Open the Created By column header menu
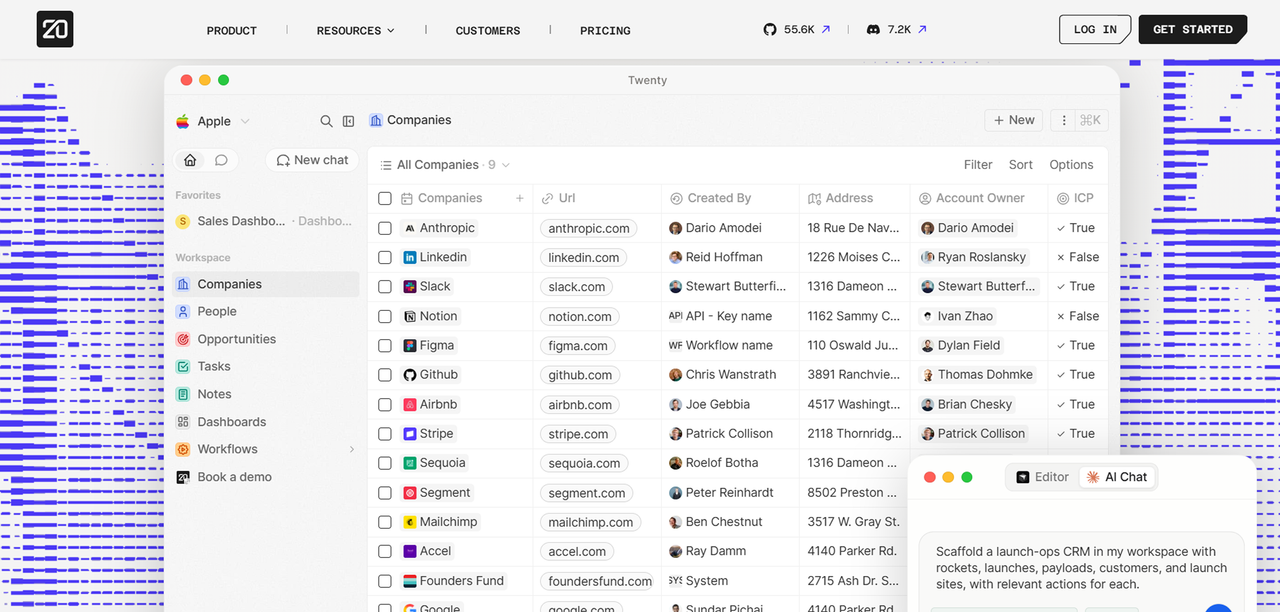This screenshot has width=1280, height=612. pos(731,198)
